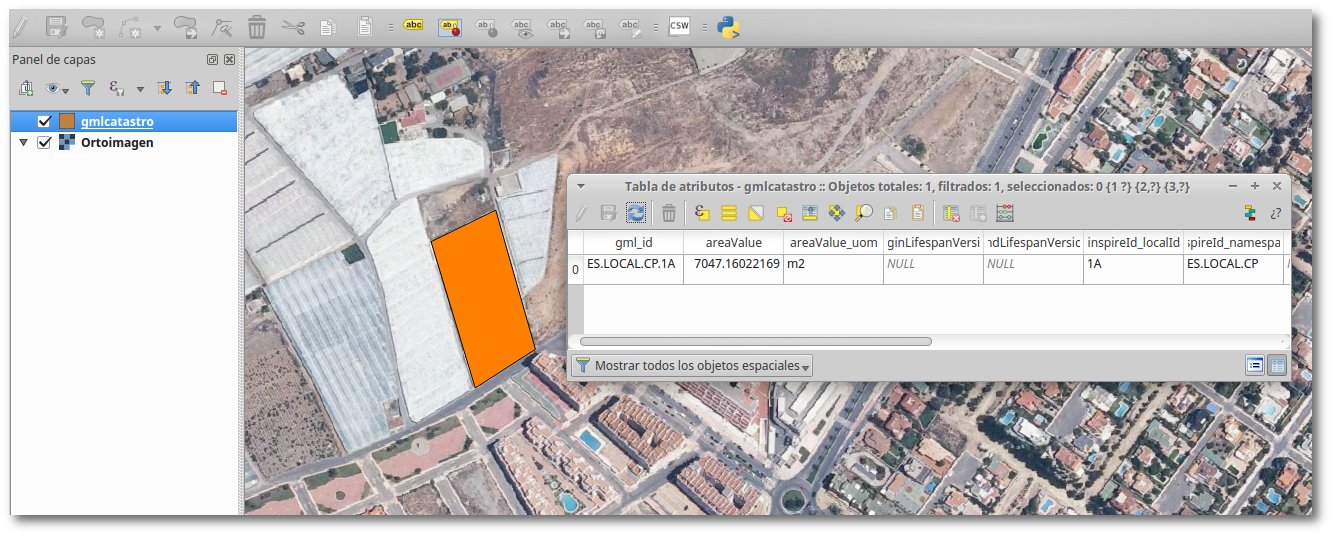
Task: Click the gml_id column header
Action: click(x=633, y=243)
